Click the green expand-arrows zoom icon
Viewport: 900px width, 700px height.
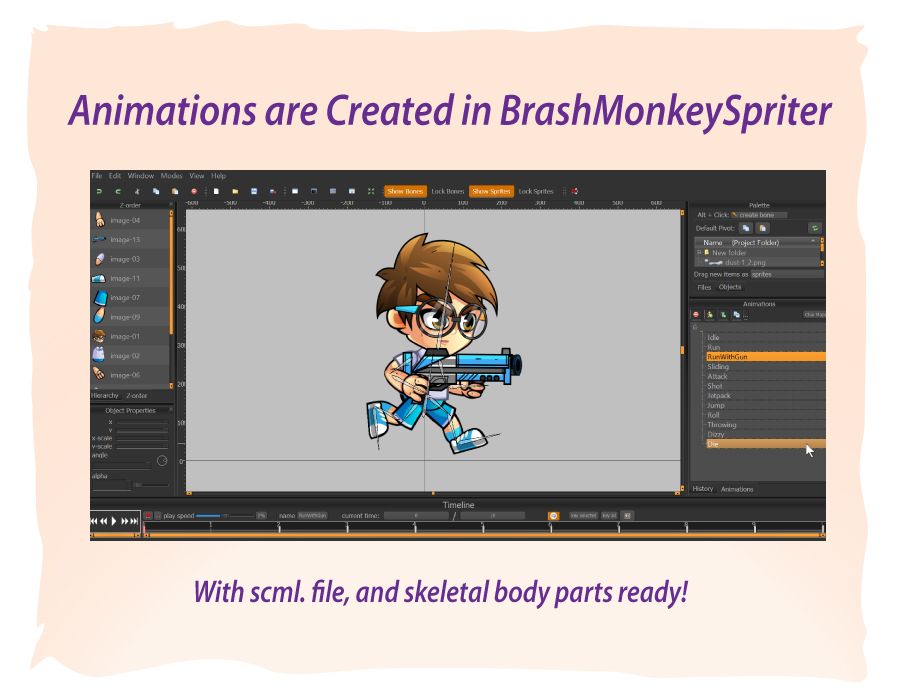(x=371, y=192)
